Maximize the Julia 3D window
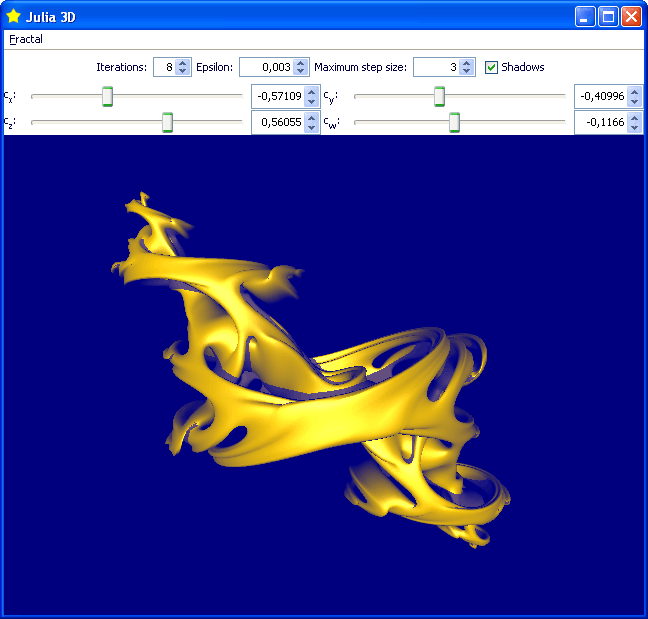Viewport: 648px width, 619px height. (608, 17)
